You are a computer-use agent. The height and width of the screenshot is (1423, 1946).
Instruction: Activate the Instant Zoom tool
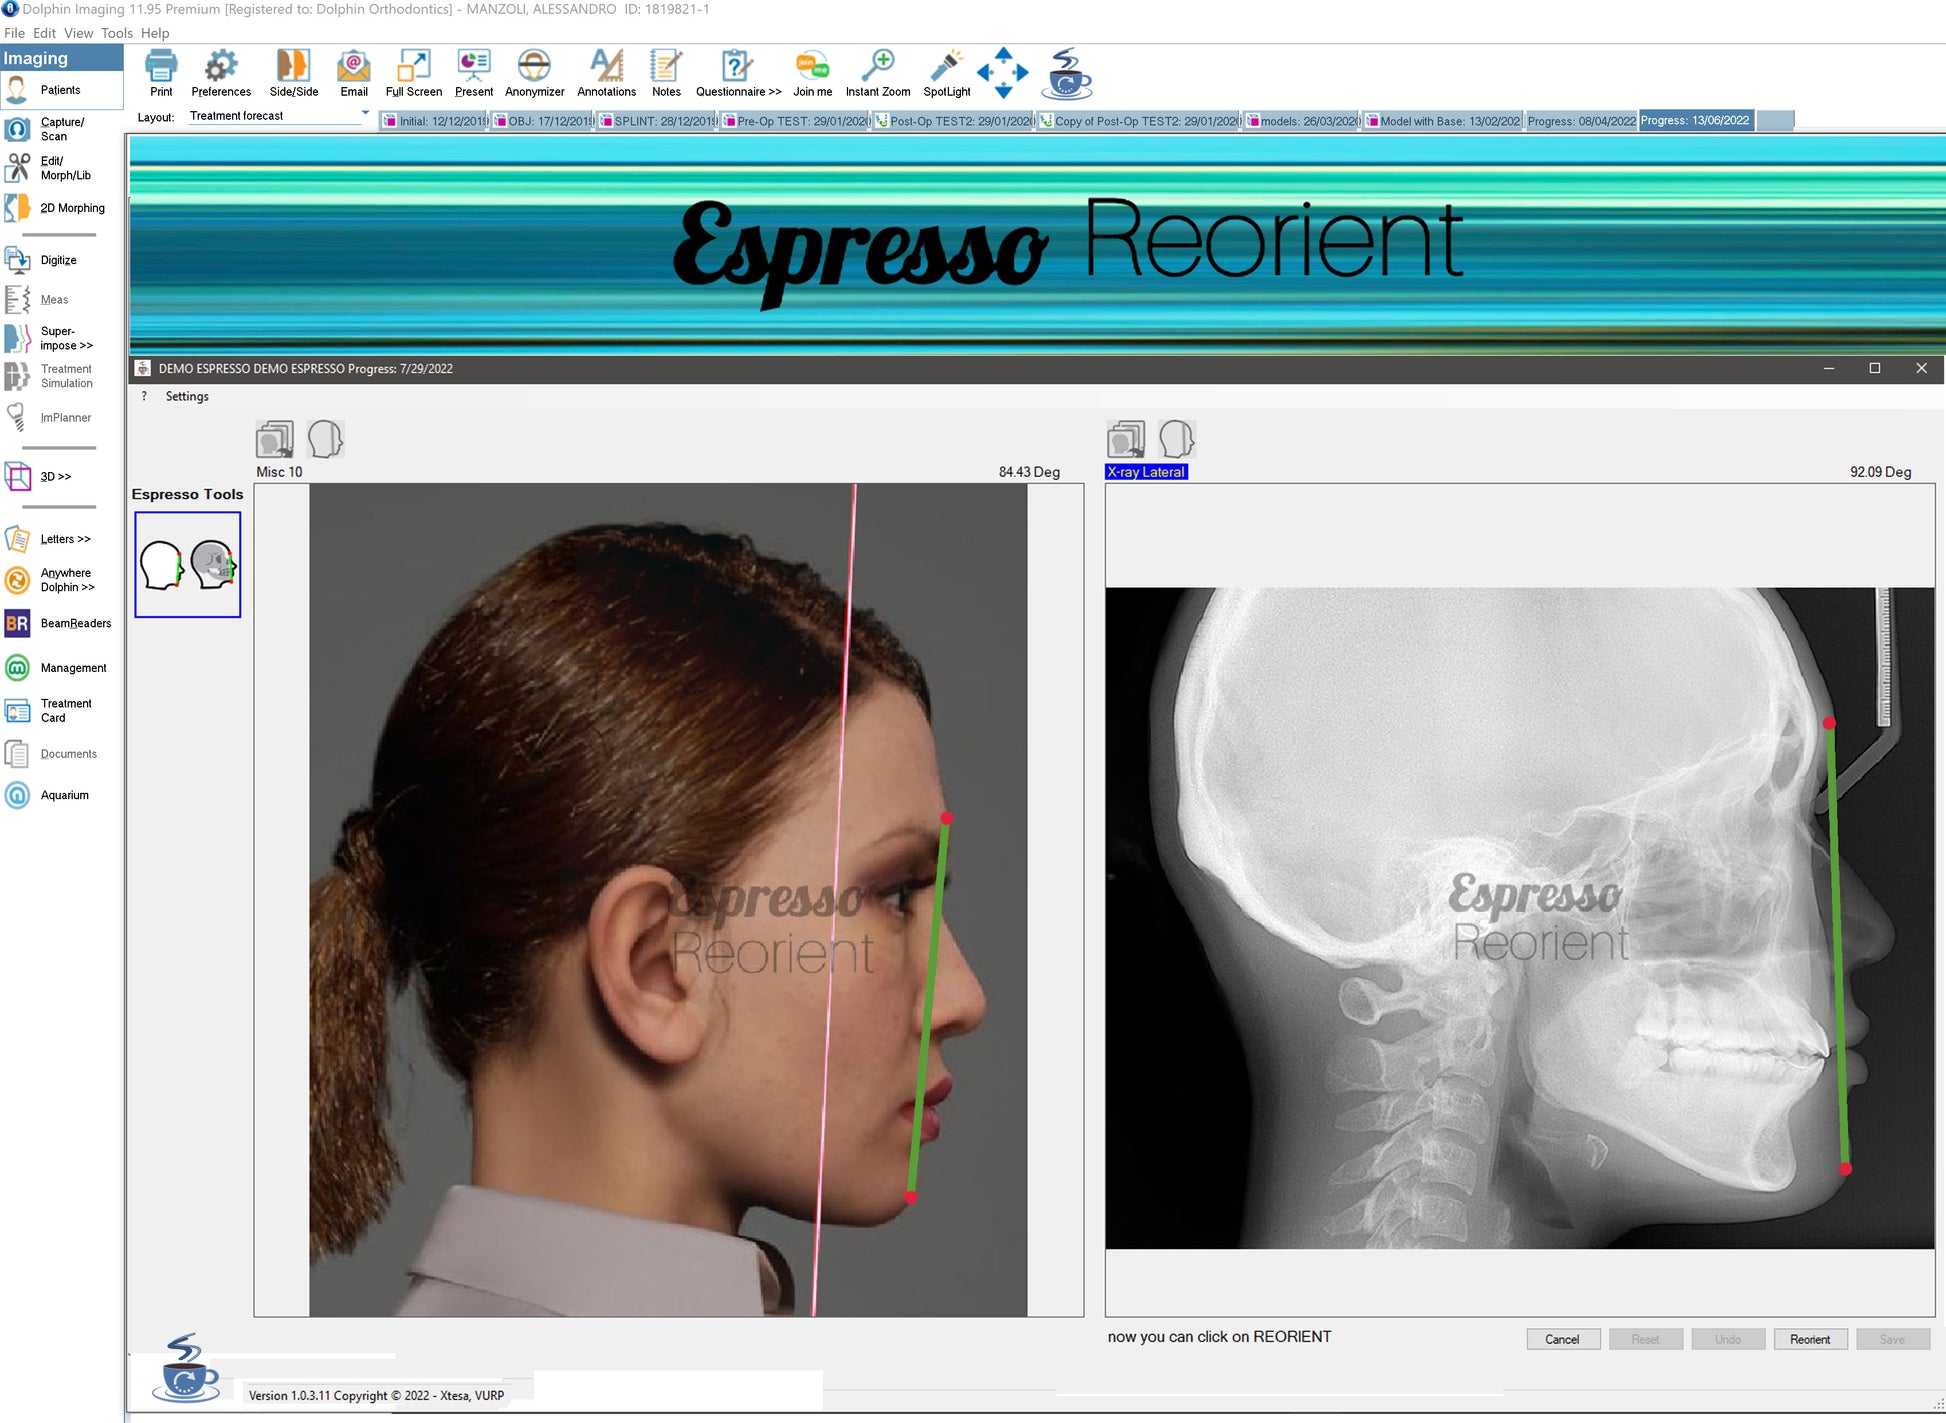click(x=877, y=73)
